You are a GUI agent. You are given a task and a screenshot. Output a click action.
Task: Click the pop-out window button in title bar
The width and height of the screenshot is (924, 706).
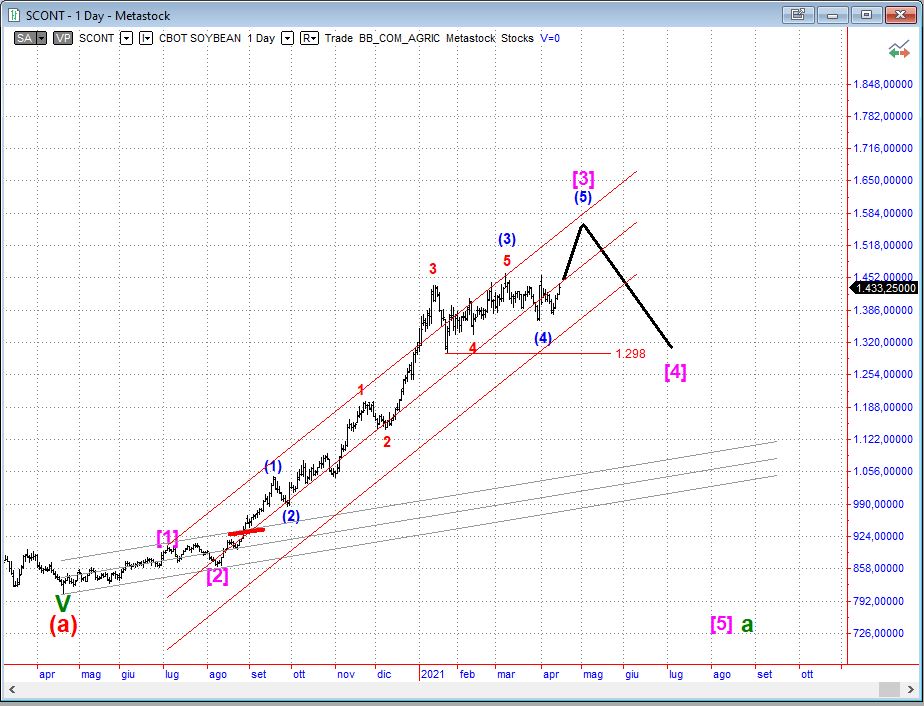(x=798, y=15)
